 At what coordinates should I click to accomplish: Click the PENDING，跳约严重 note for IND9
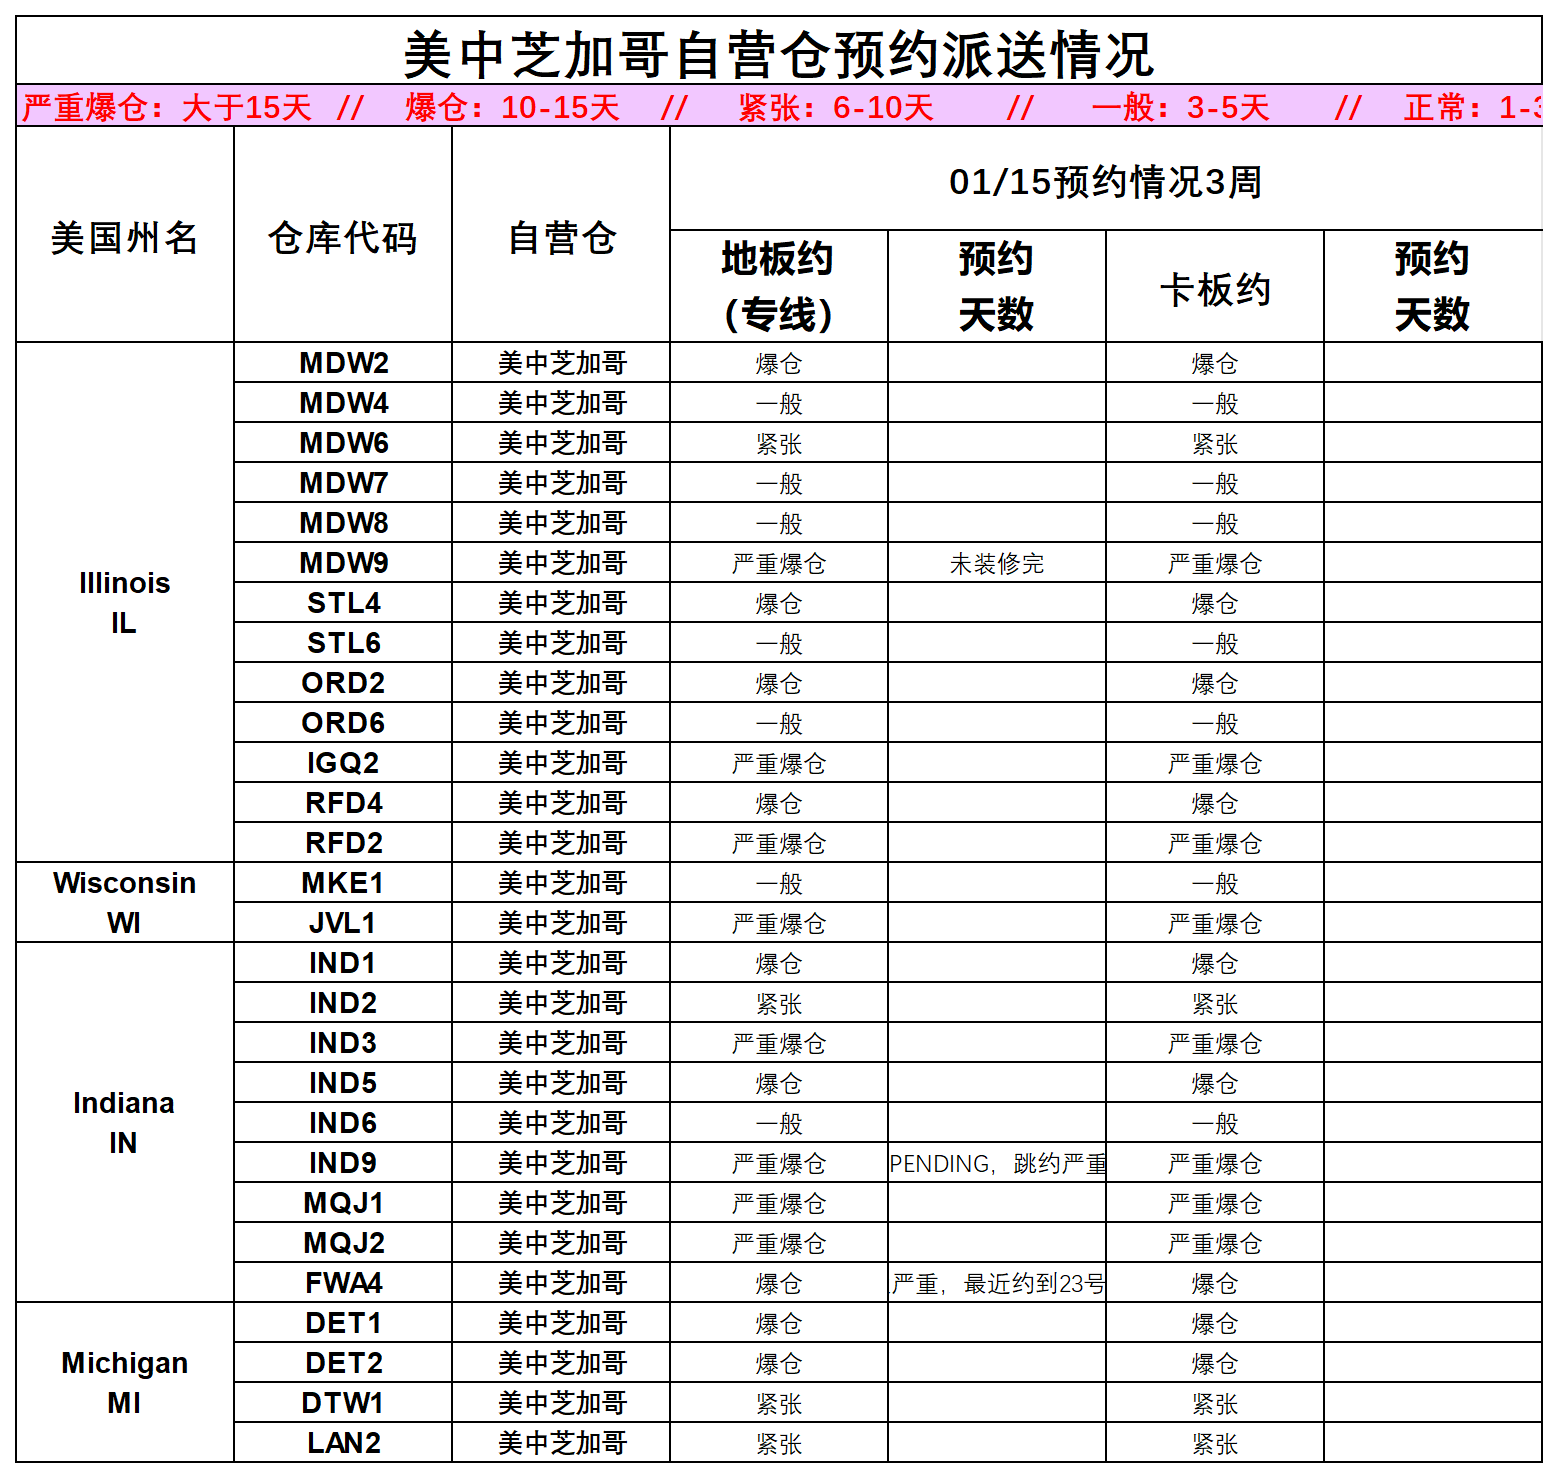coord(996,1163)
